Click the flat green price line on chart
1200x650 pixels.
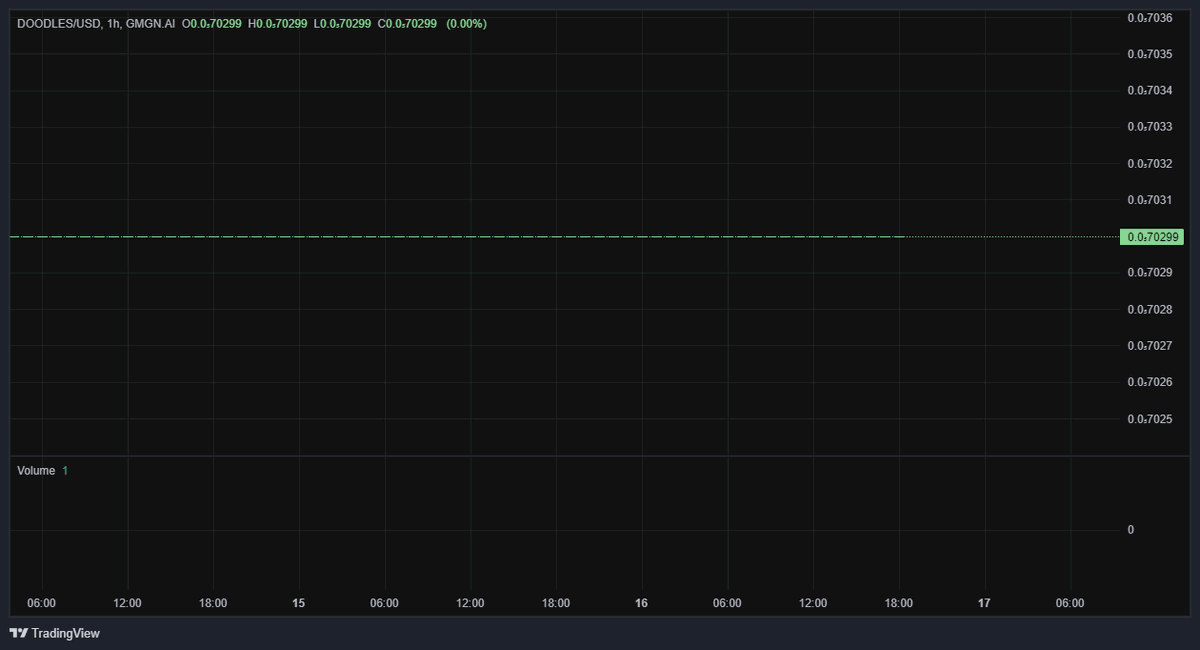457,237
